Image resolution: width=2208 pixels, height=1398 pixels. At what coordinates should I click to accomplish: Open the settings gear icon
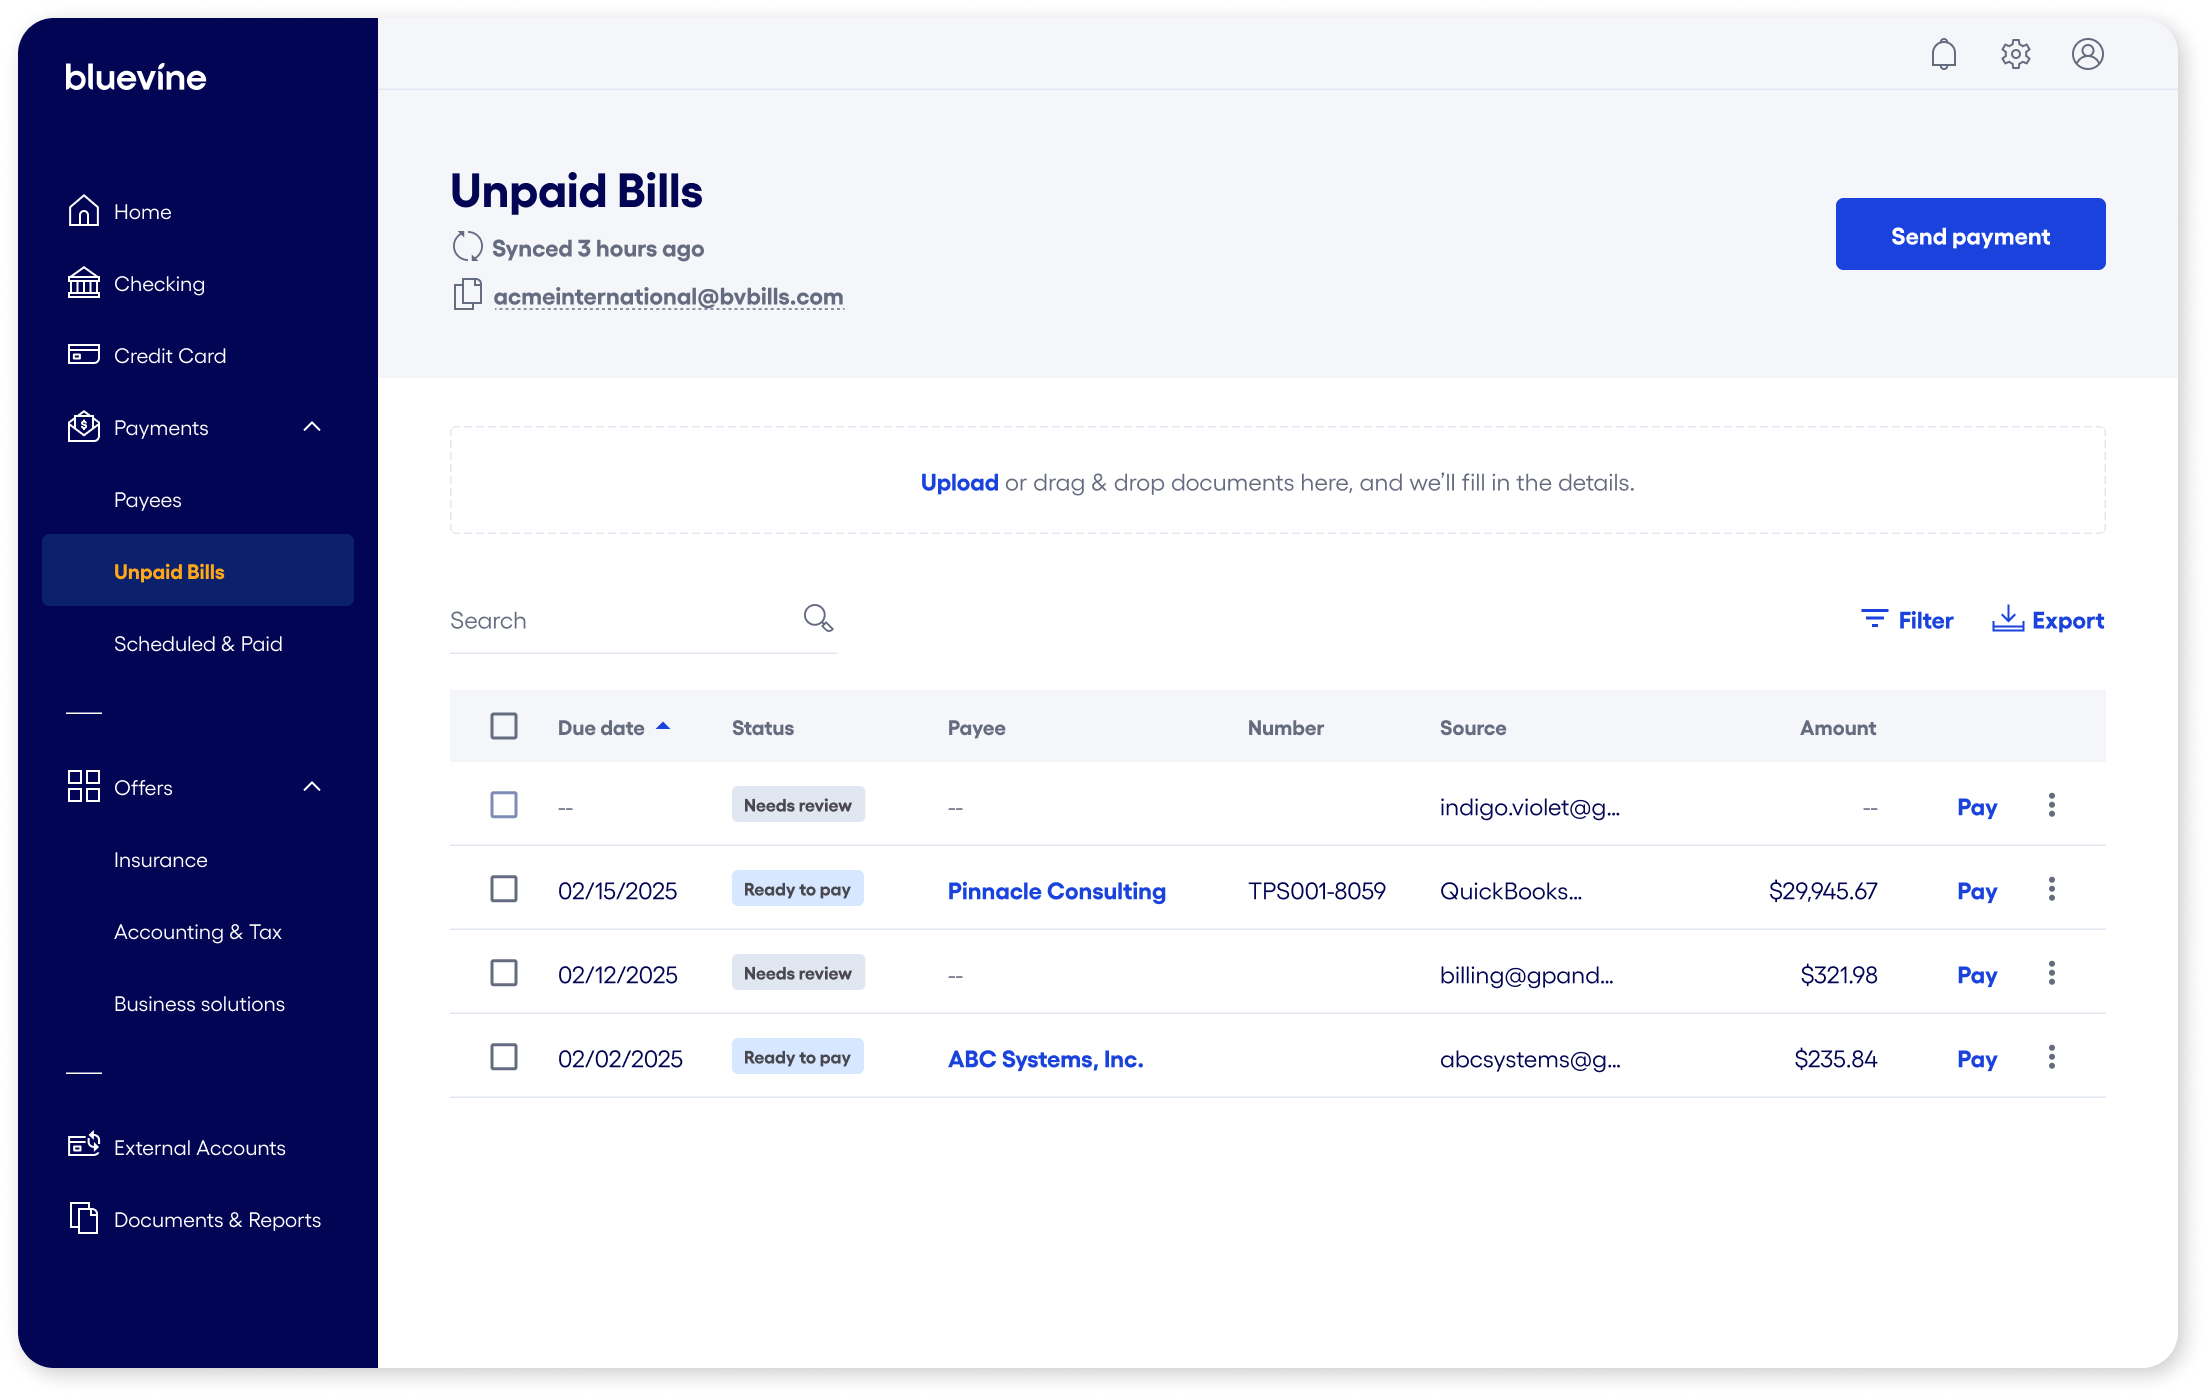point(2016,54)
